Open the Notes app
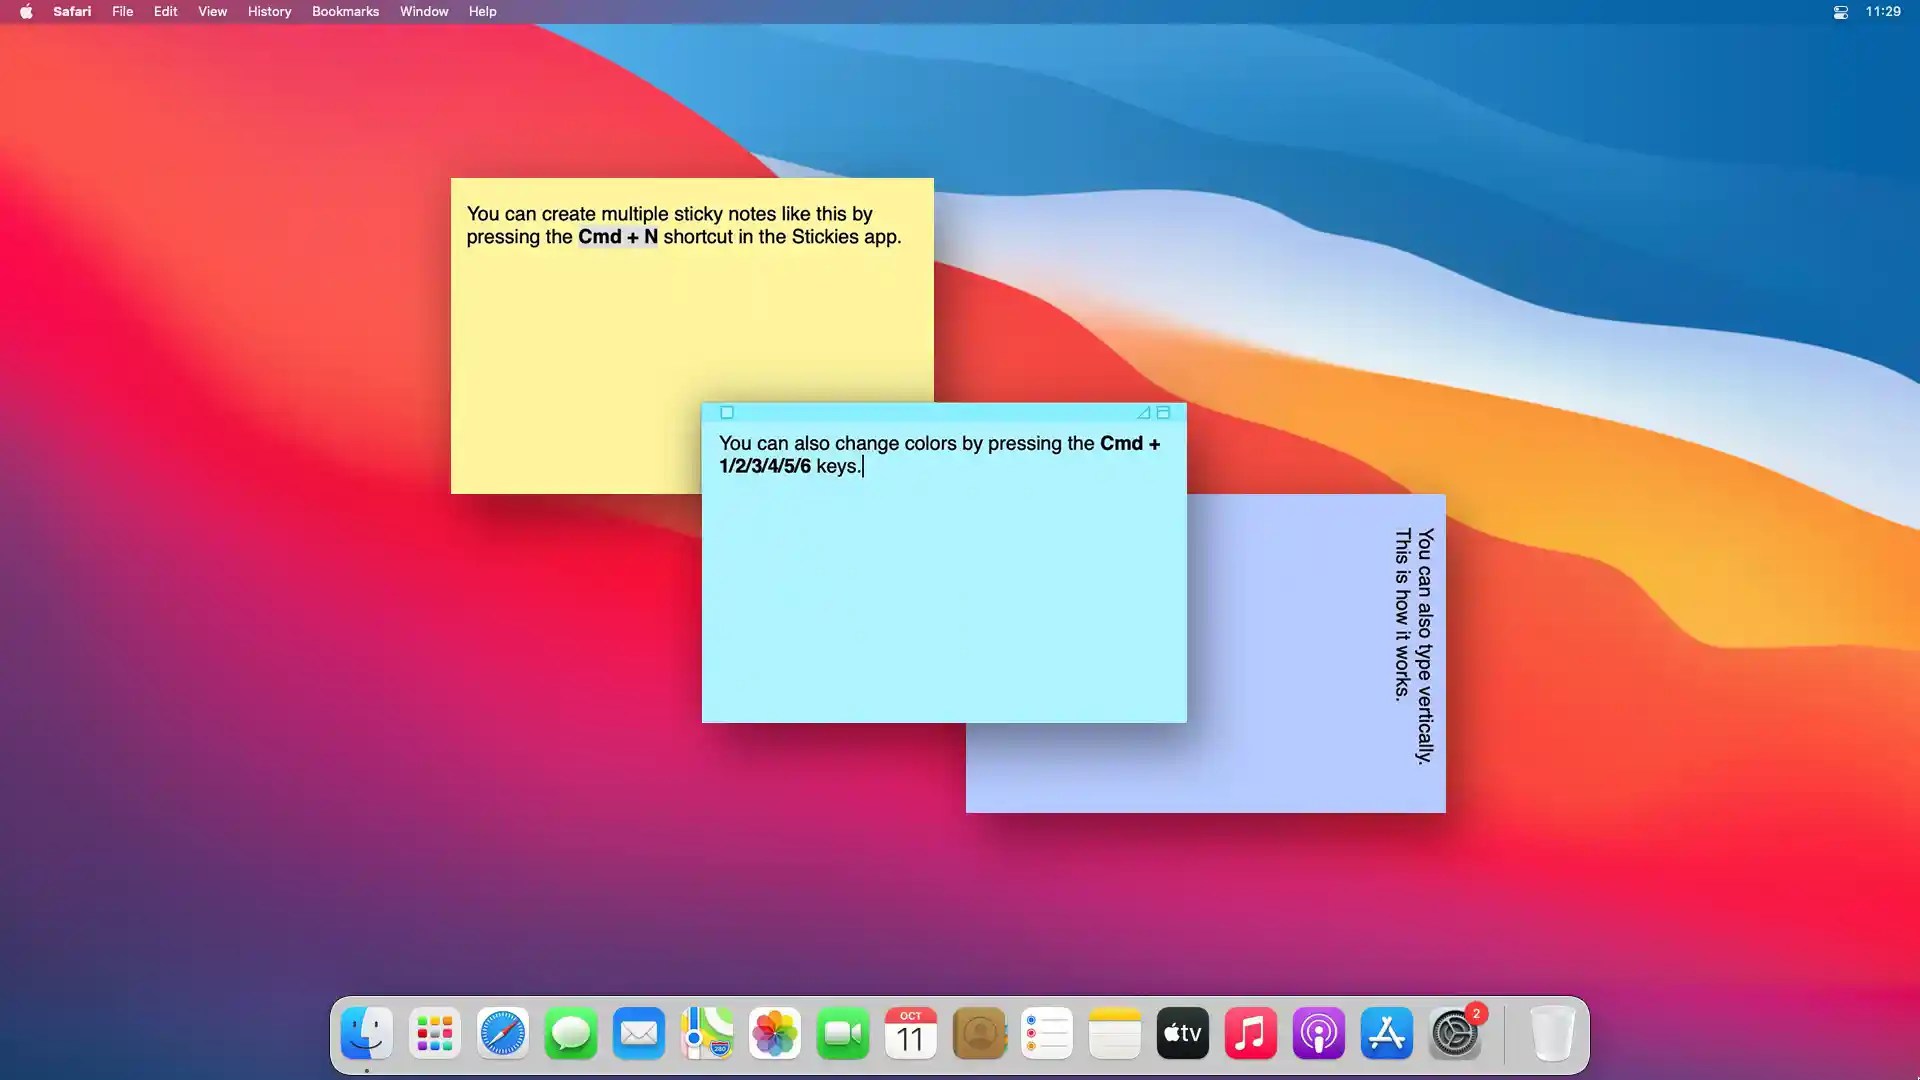Viewport: 1920px width, 1080px height. (1114, 1033)
